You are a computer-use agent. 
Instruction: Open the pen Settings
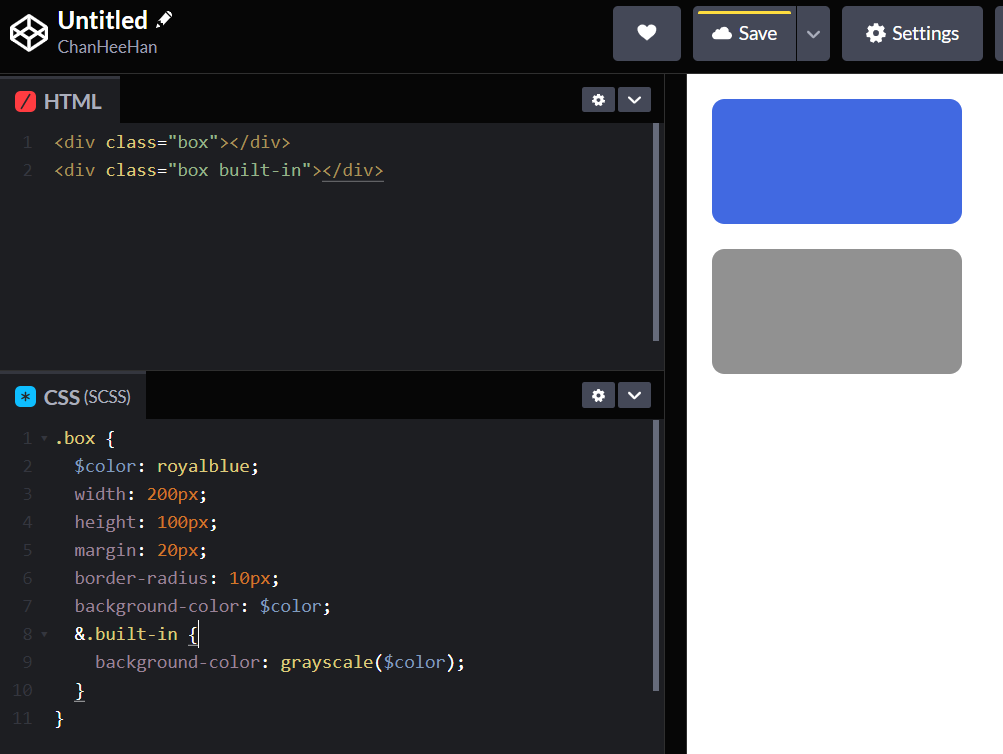912,33
